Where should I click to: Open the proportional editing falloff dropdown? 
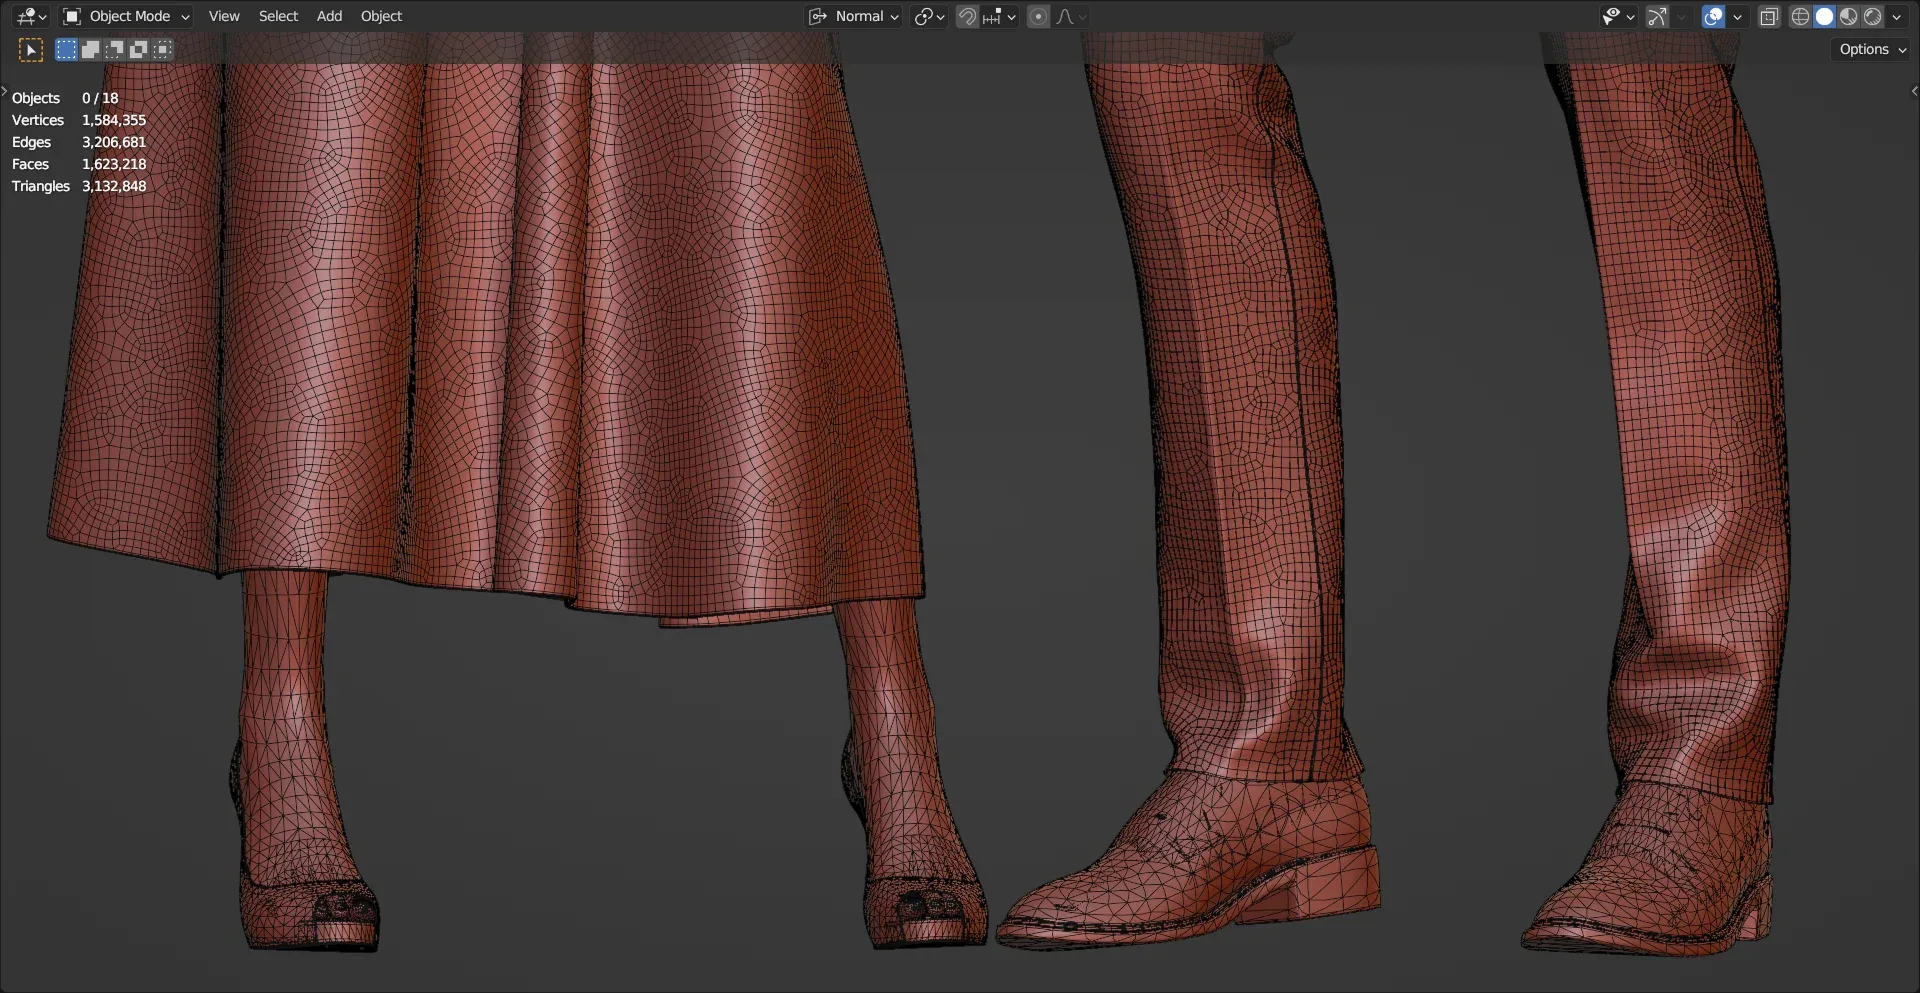coord(1071,16)
